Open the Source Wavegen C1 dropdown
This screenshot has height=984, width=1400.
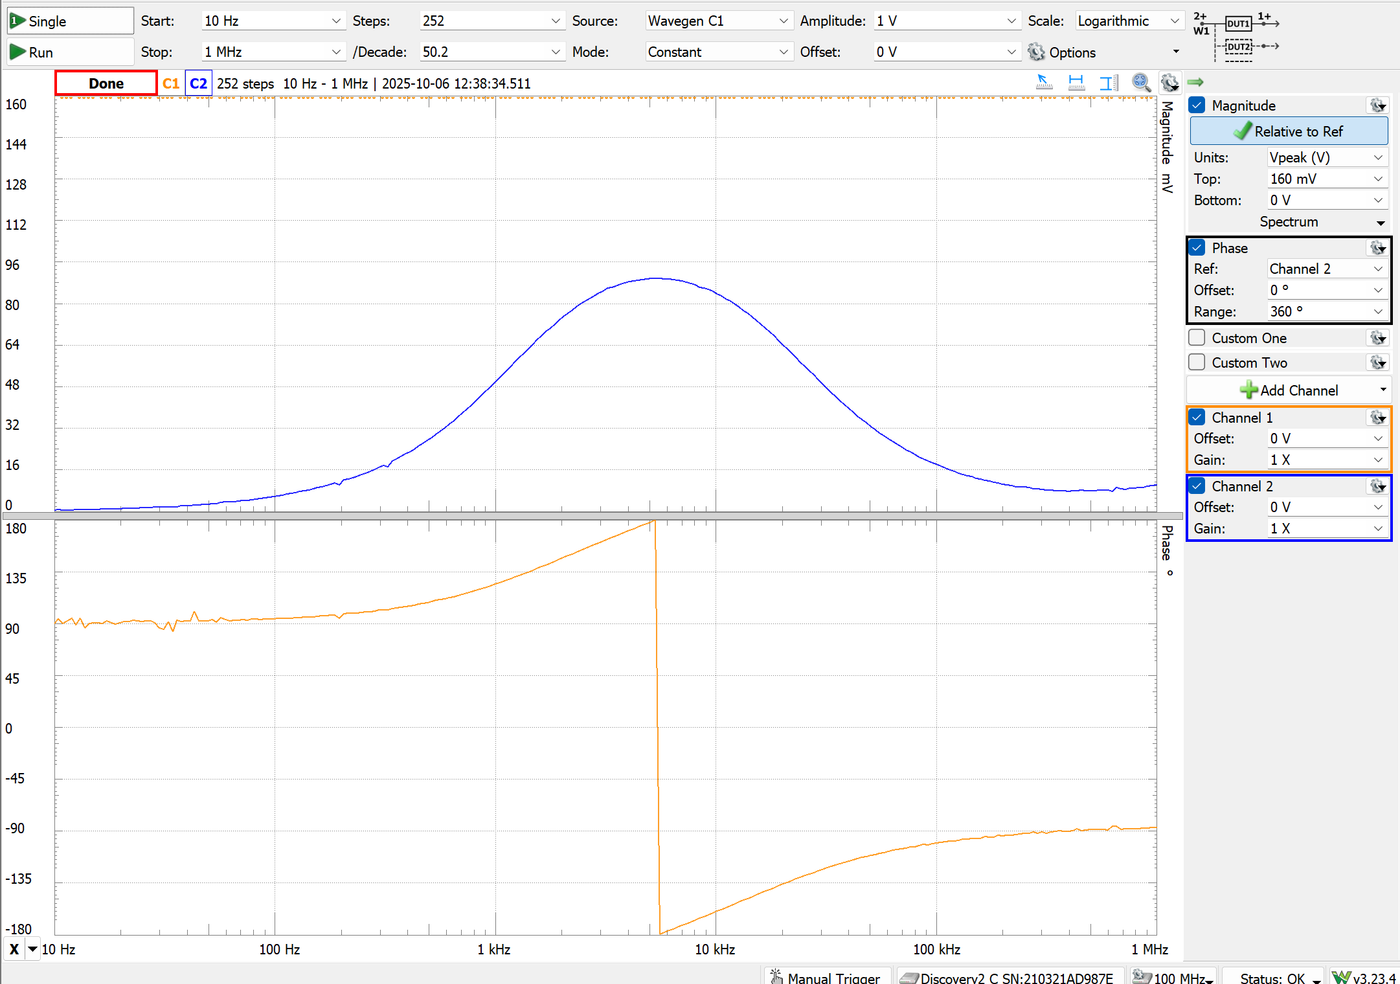tap(718, 21)
